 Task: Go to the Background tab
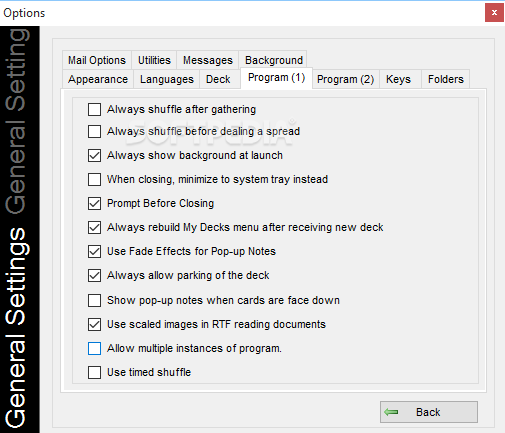pyautogui.click(x=274, y=60)
